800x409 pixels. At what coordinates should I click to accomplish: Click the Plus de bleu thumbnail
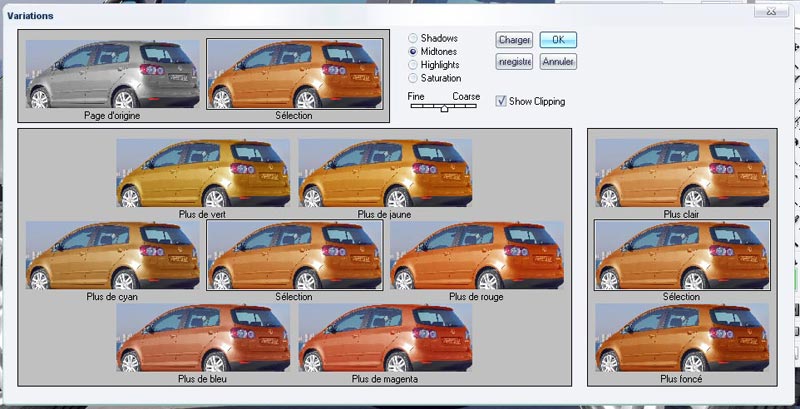pyautogui.click(x=203, y=338)
